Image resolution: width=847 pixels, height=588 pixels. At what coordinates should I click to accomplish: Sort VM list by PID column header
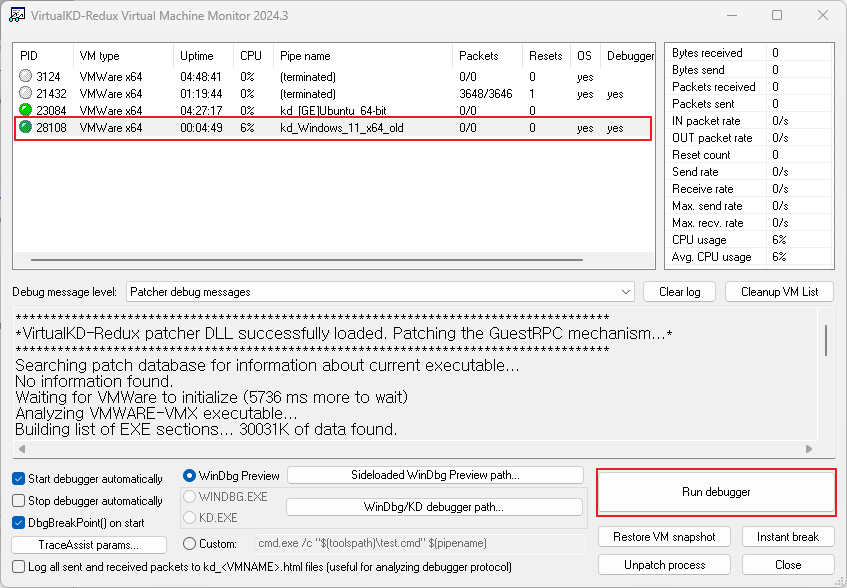43,56
